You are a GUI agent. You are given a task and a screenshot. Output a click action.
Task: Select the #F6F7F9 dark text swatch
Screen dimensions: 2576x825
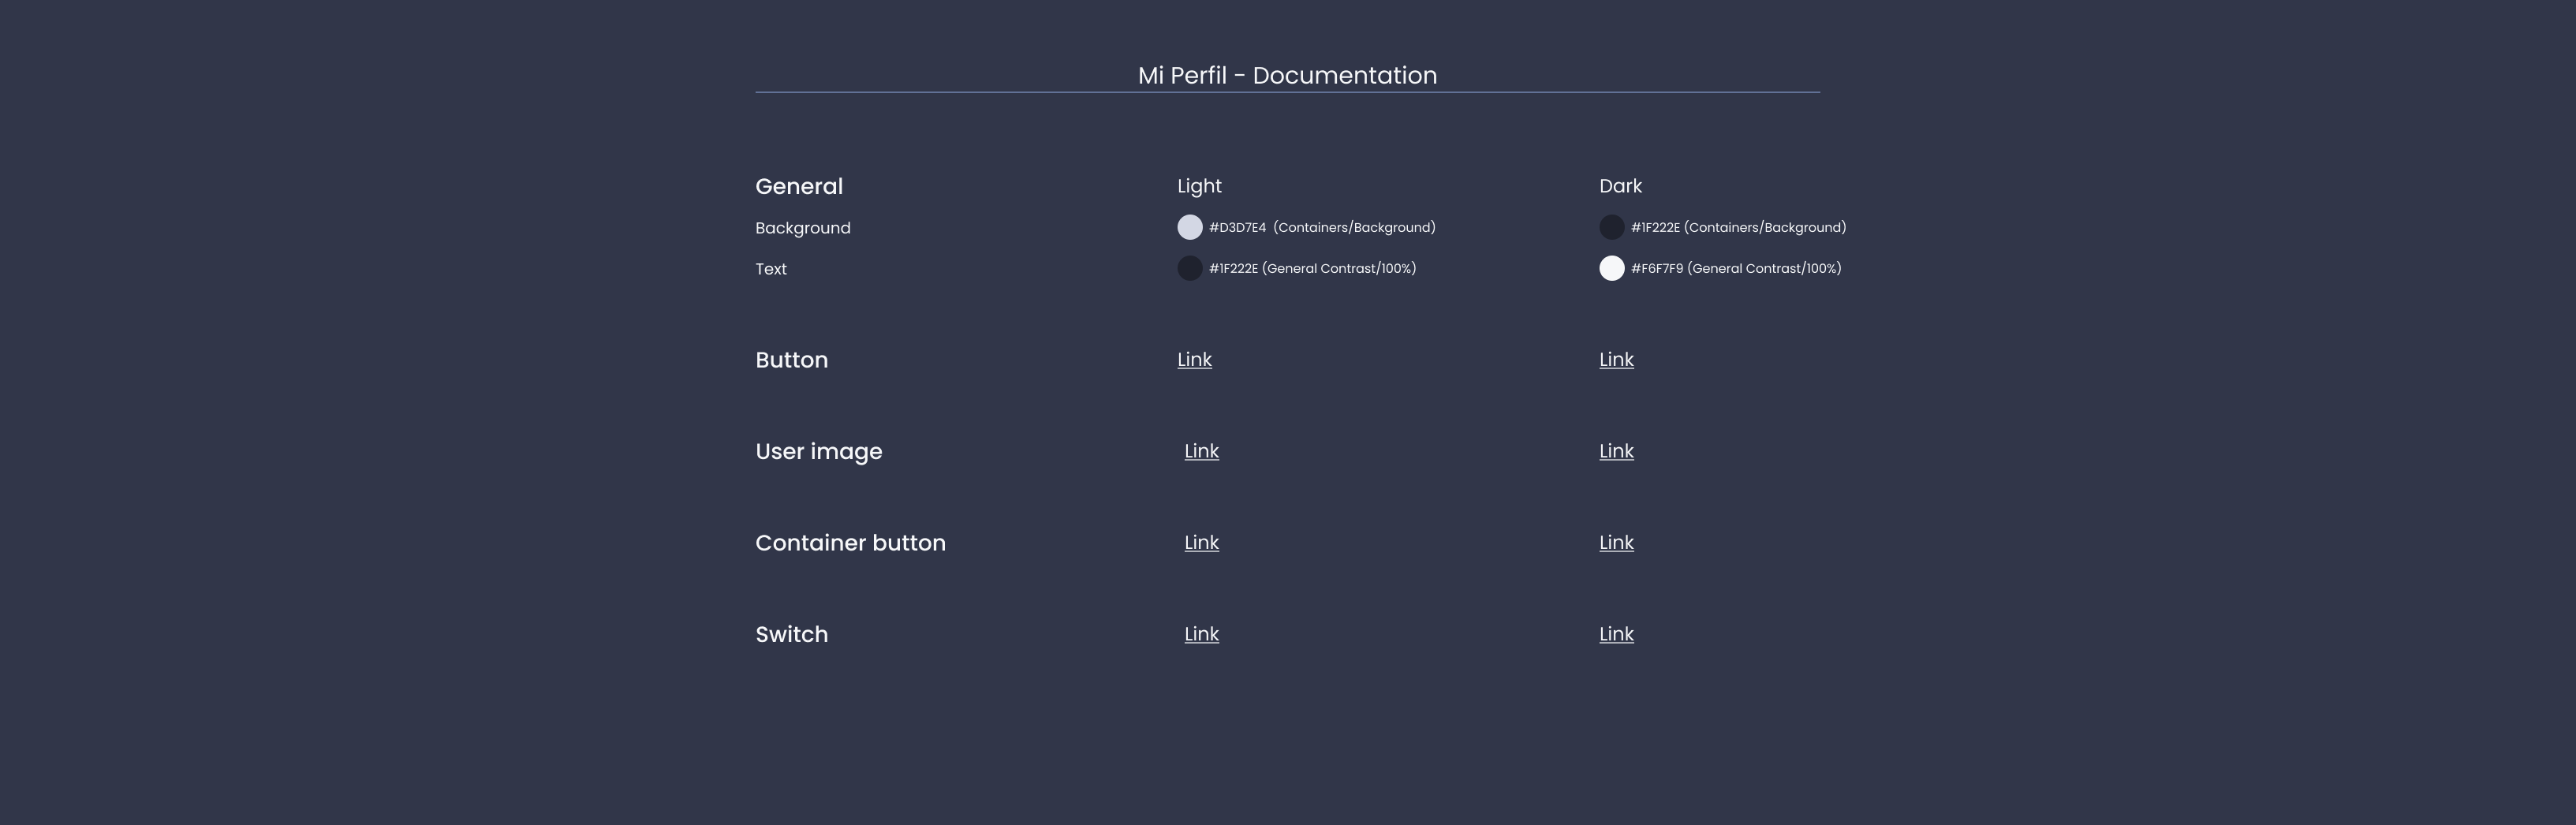[x=1611, y=268]
